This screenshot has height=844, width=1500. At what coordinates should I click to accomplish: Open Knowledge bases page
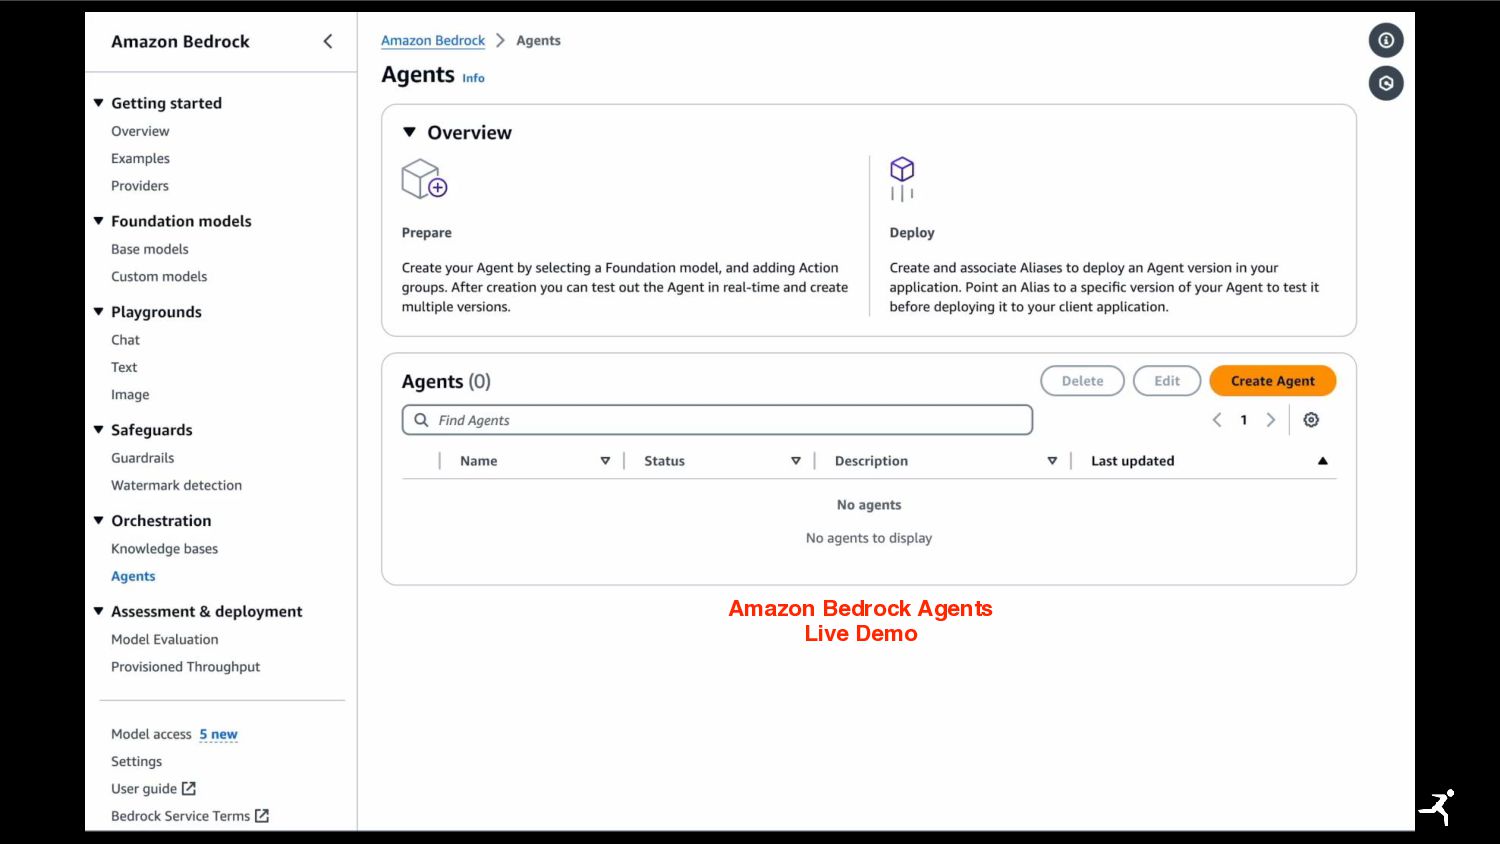click(165, 549)
